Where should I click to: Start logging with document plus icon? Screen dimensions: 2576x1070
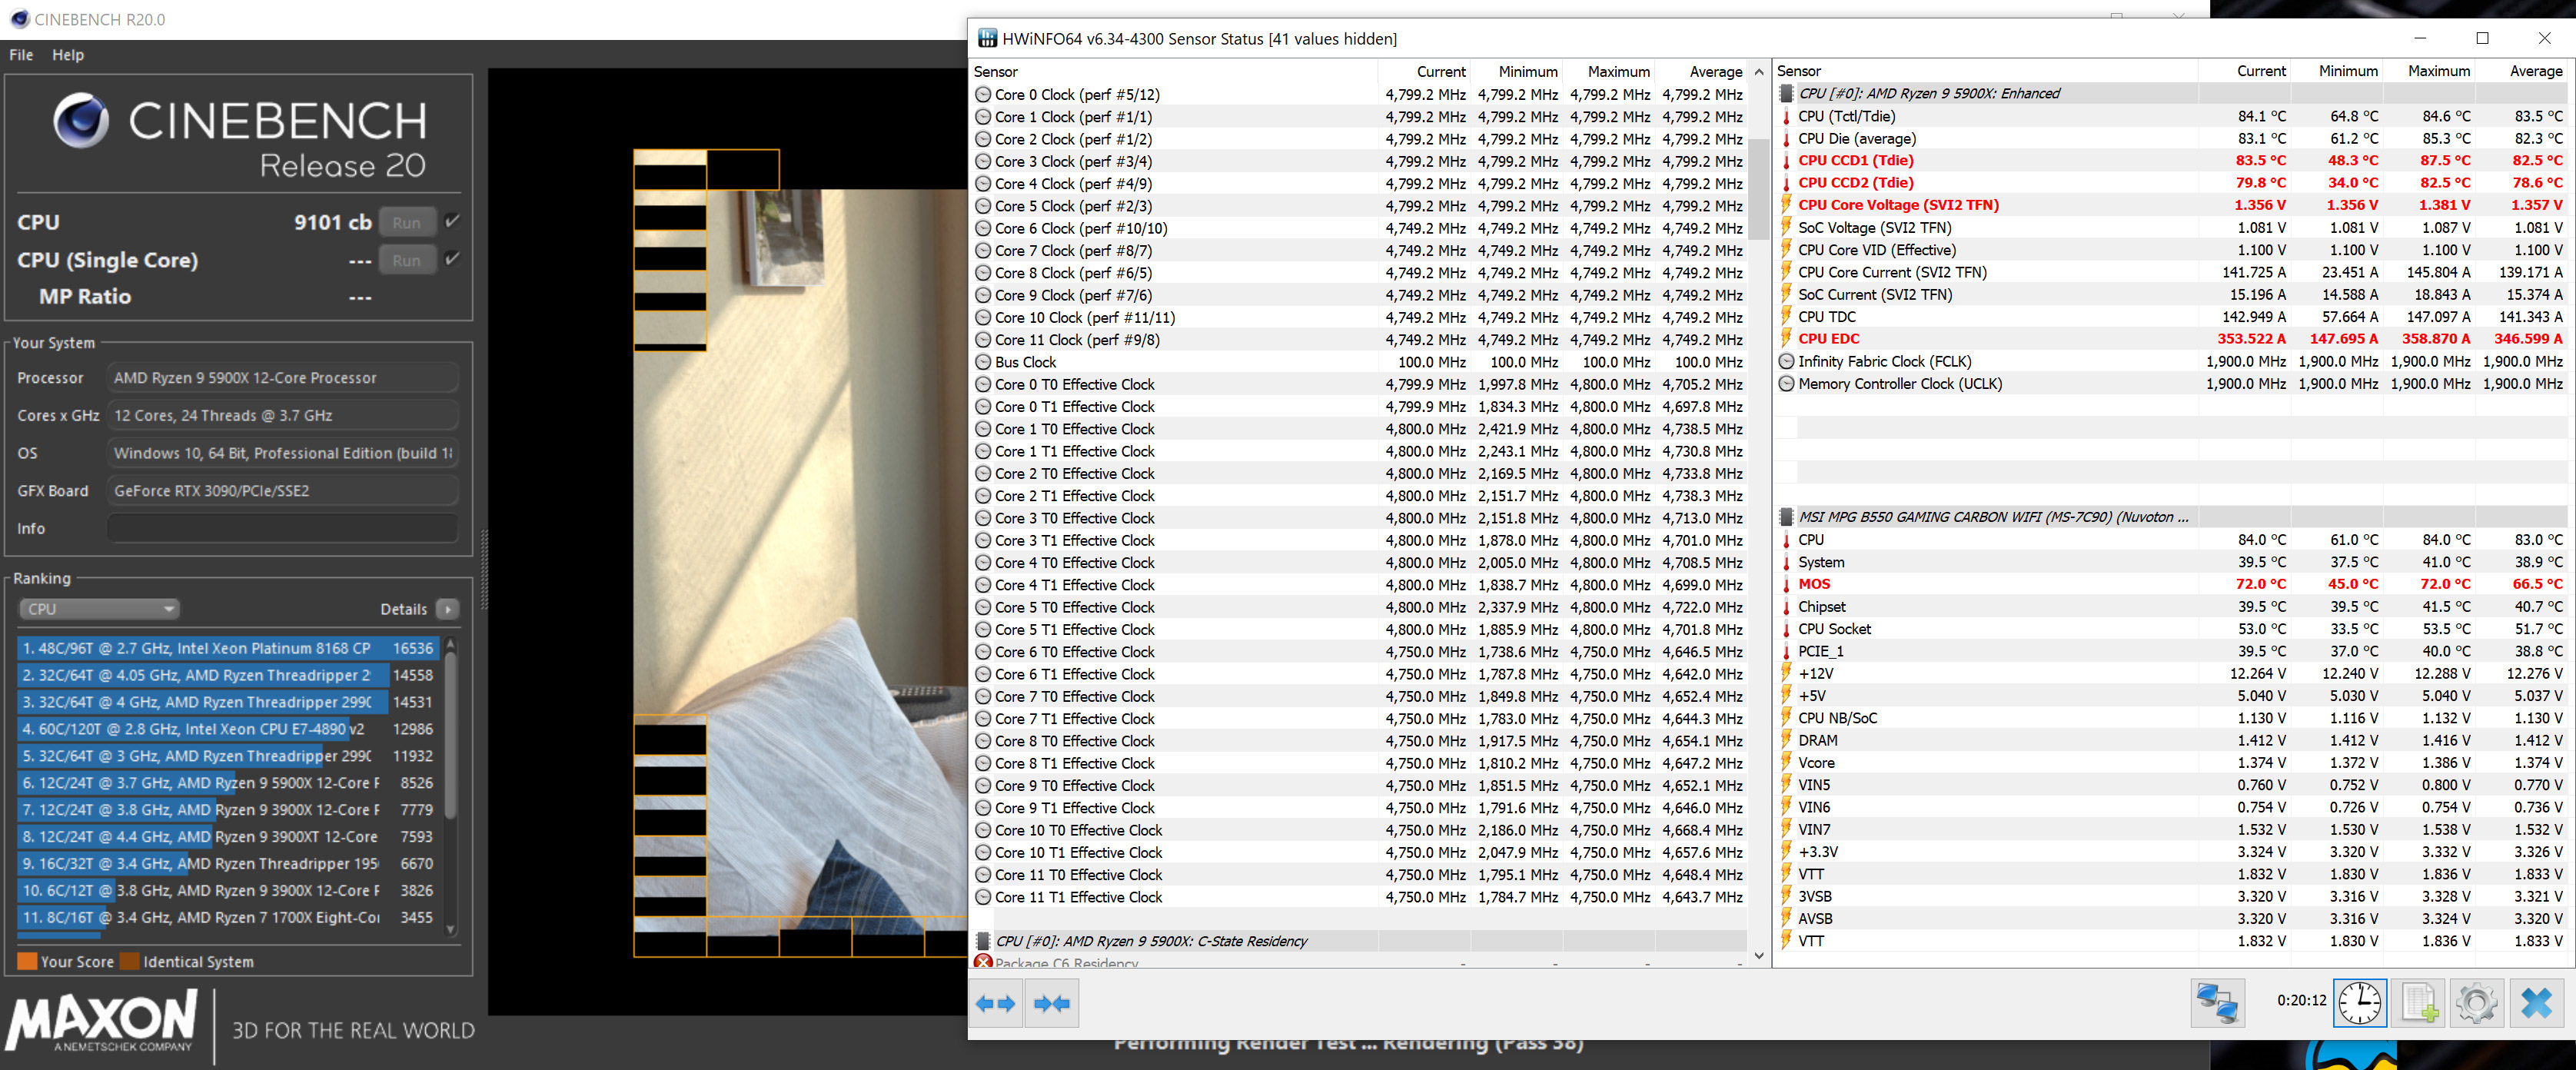click(x=2419, y=1003)
